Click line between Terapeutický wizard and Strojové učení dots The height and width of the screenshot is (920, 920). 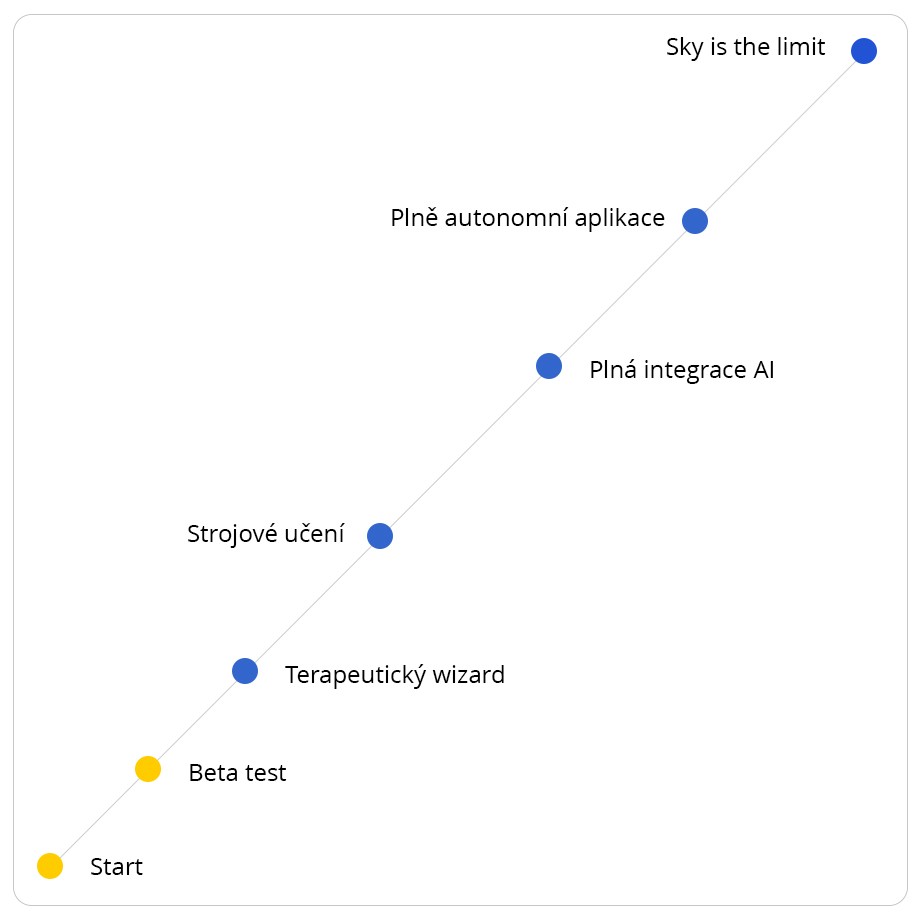[312, 604]
